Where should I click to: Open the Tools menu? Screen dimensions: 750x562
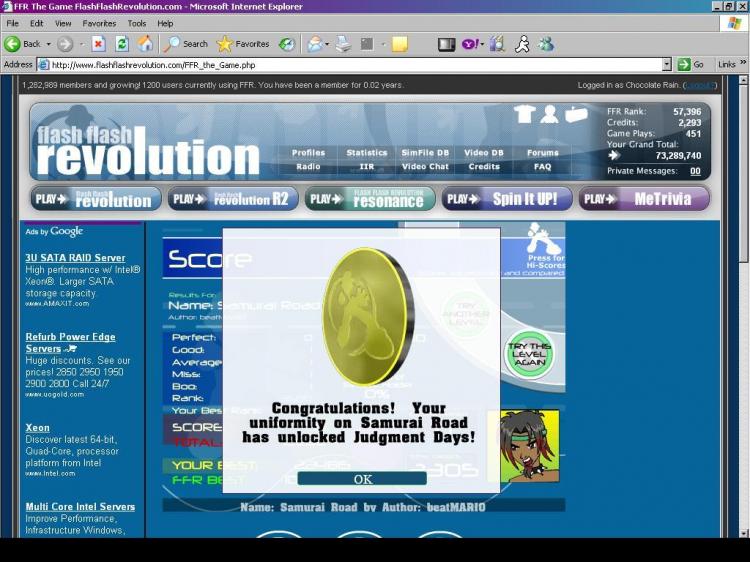(x=137, y=23)
